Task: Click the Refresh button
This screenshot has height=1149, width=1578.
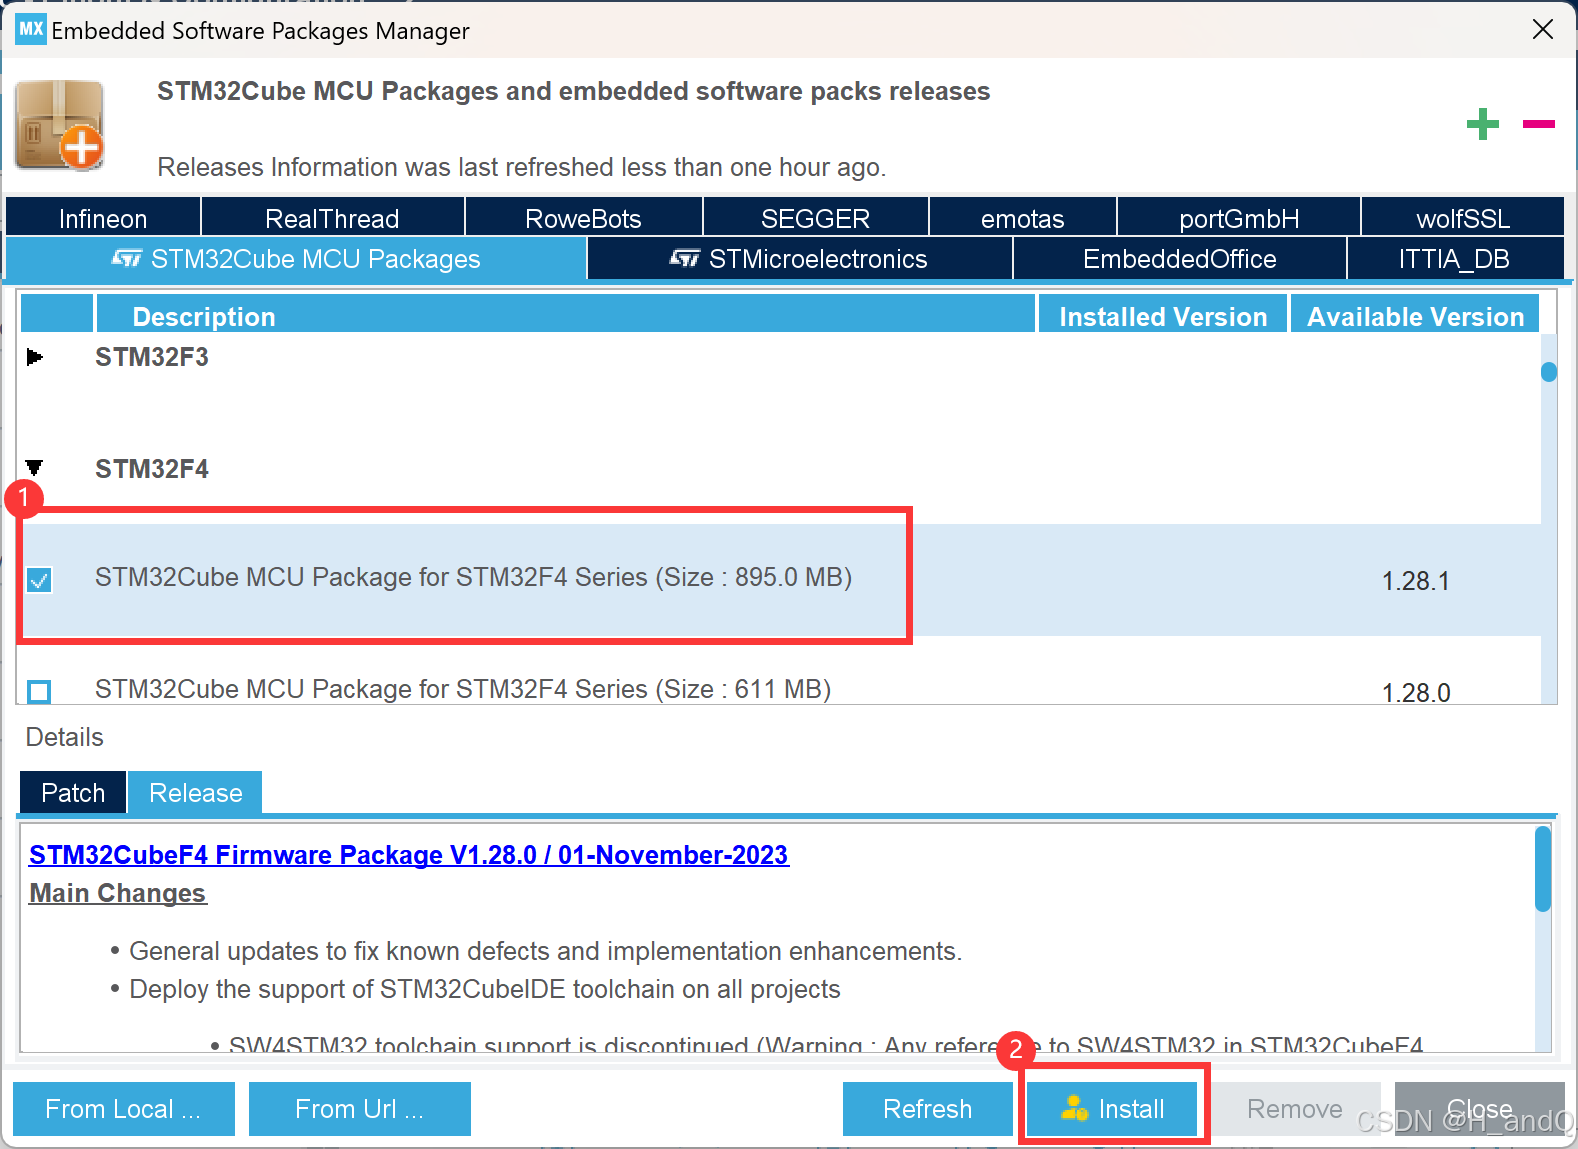Action: pyautogui.click(x=928, y=1109)
